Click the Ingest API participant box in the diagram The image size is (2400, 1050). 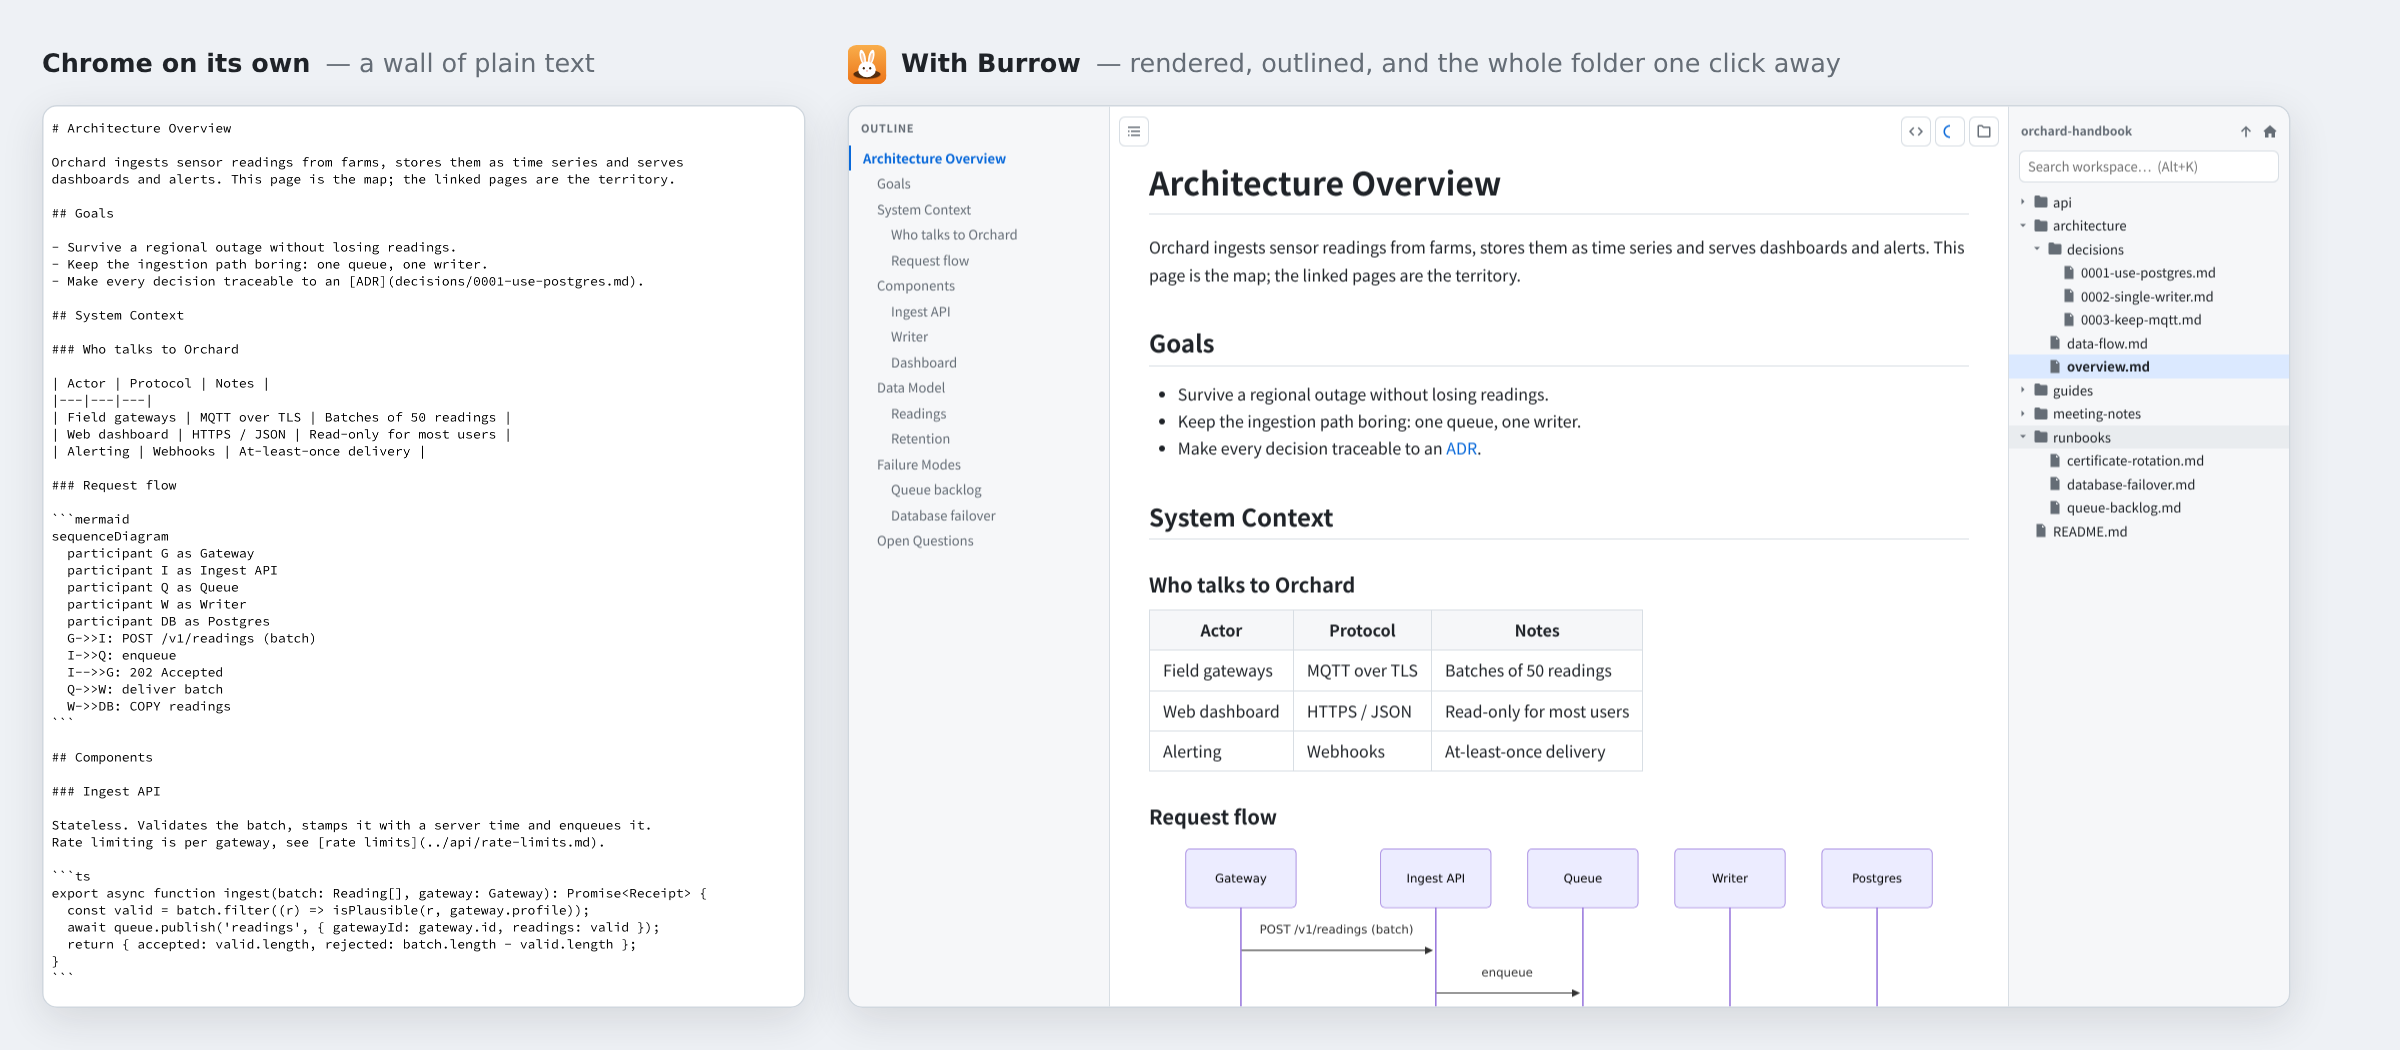(x=1435, y=878)
